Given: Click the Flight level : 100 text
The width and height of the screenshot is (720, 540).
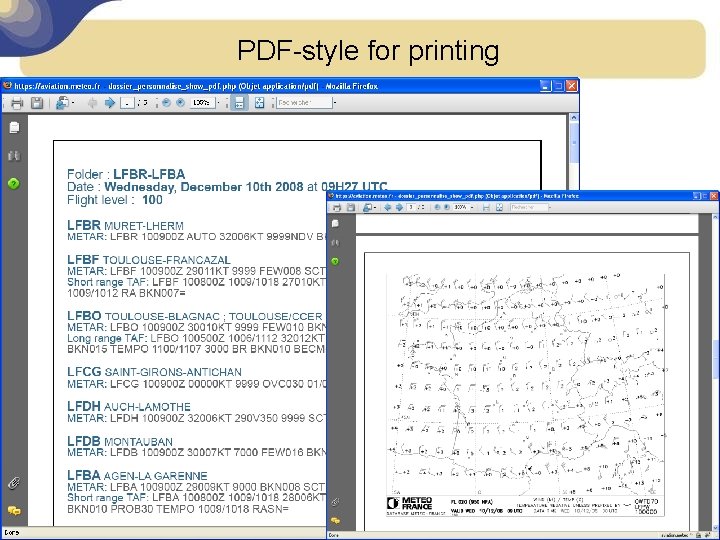Looking at the screenshot, I should click(114, 200).
